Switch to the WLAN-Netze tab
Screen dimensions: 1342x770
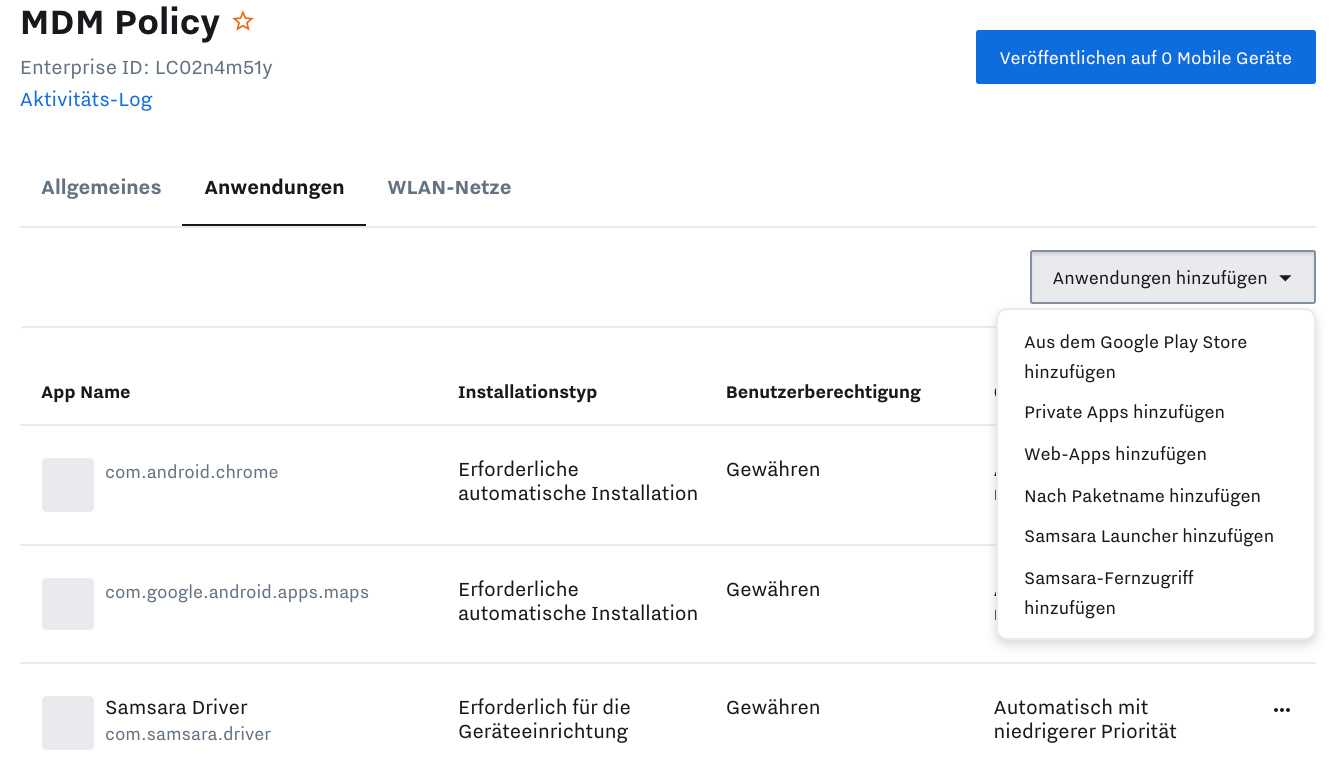click(449, 188)
